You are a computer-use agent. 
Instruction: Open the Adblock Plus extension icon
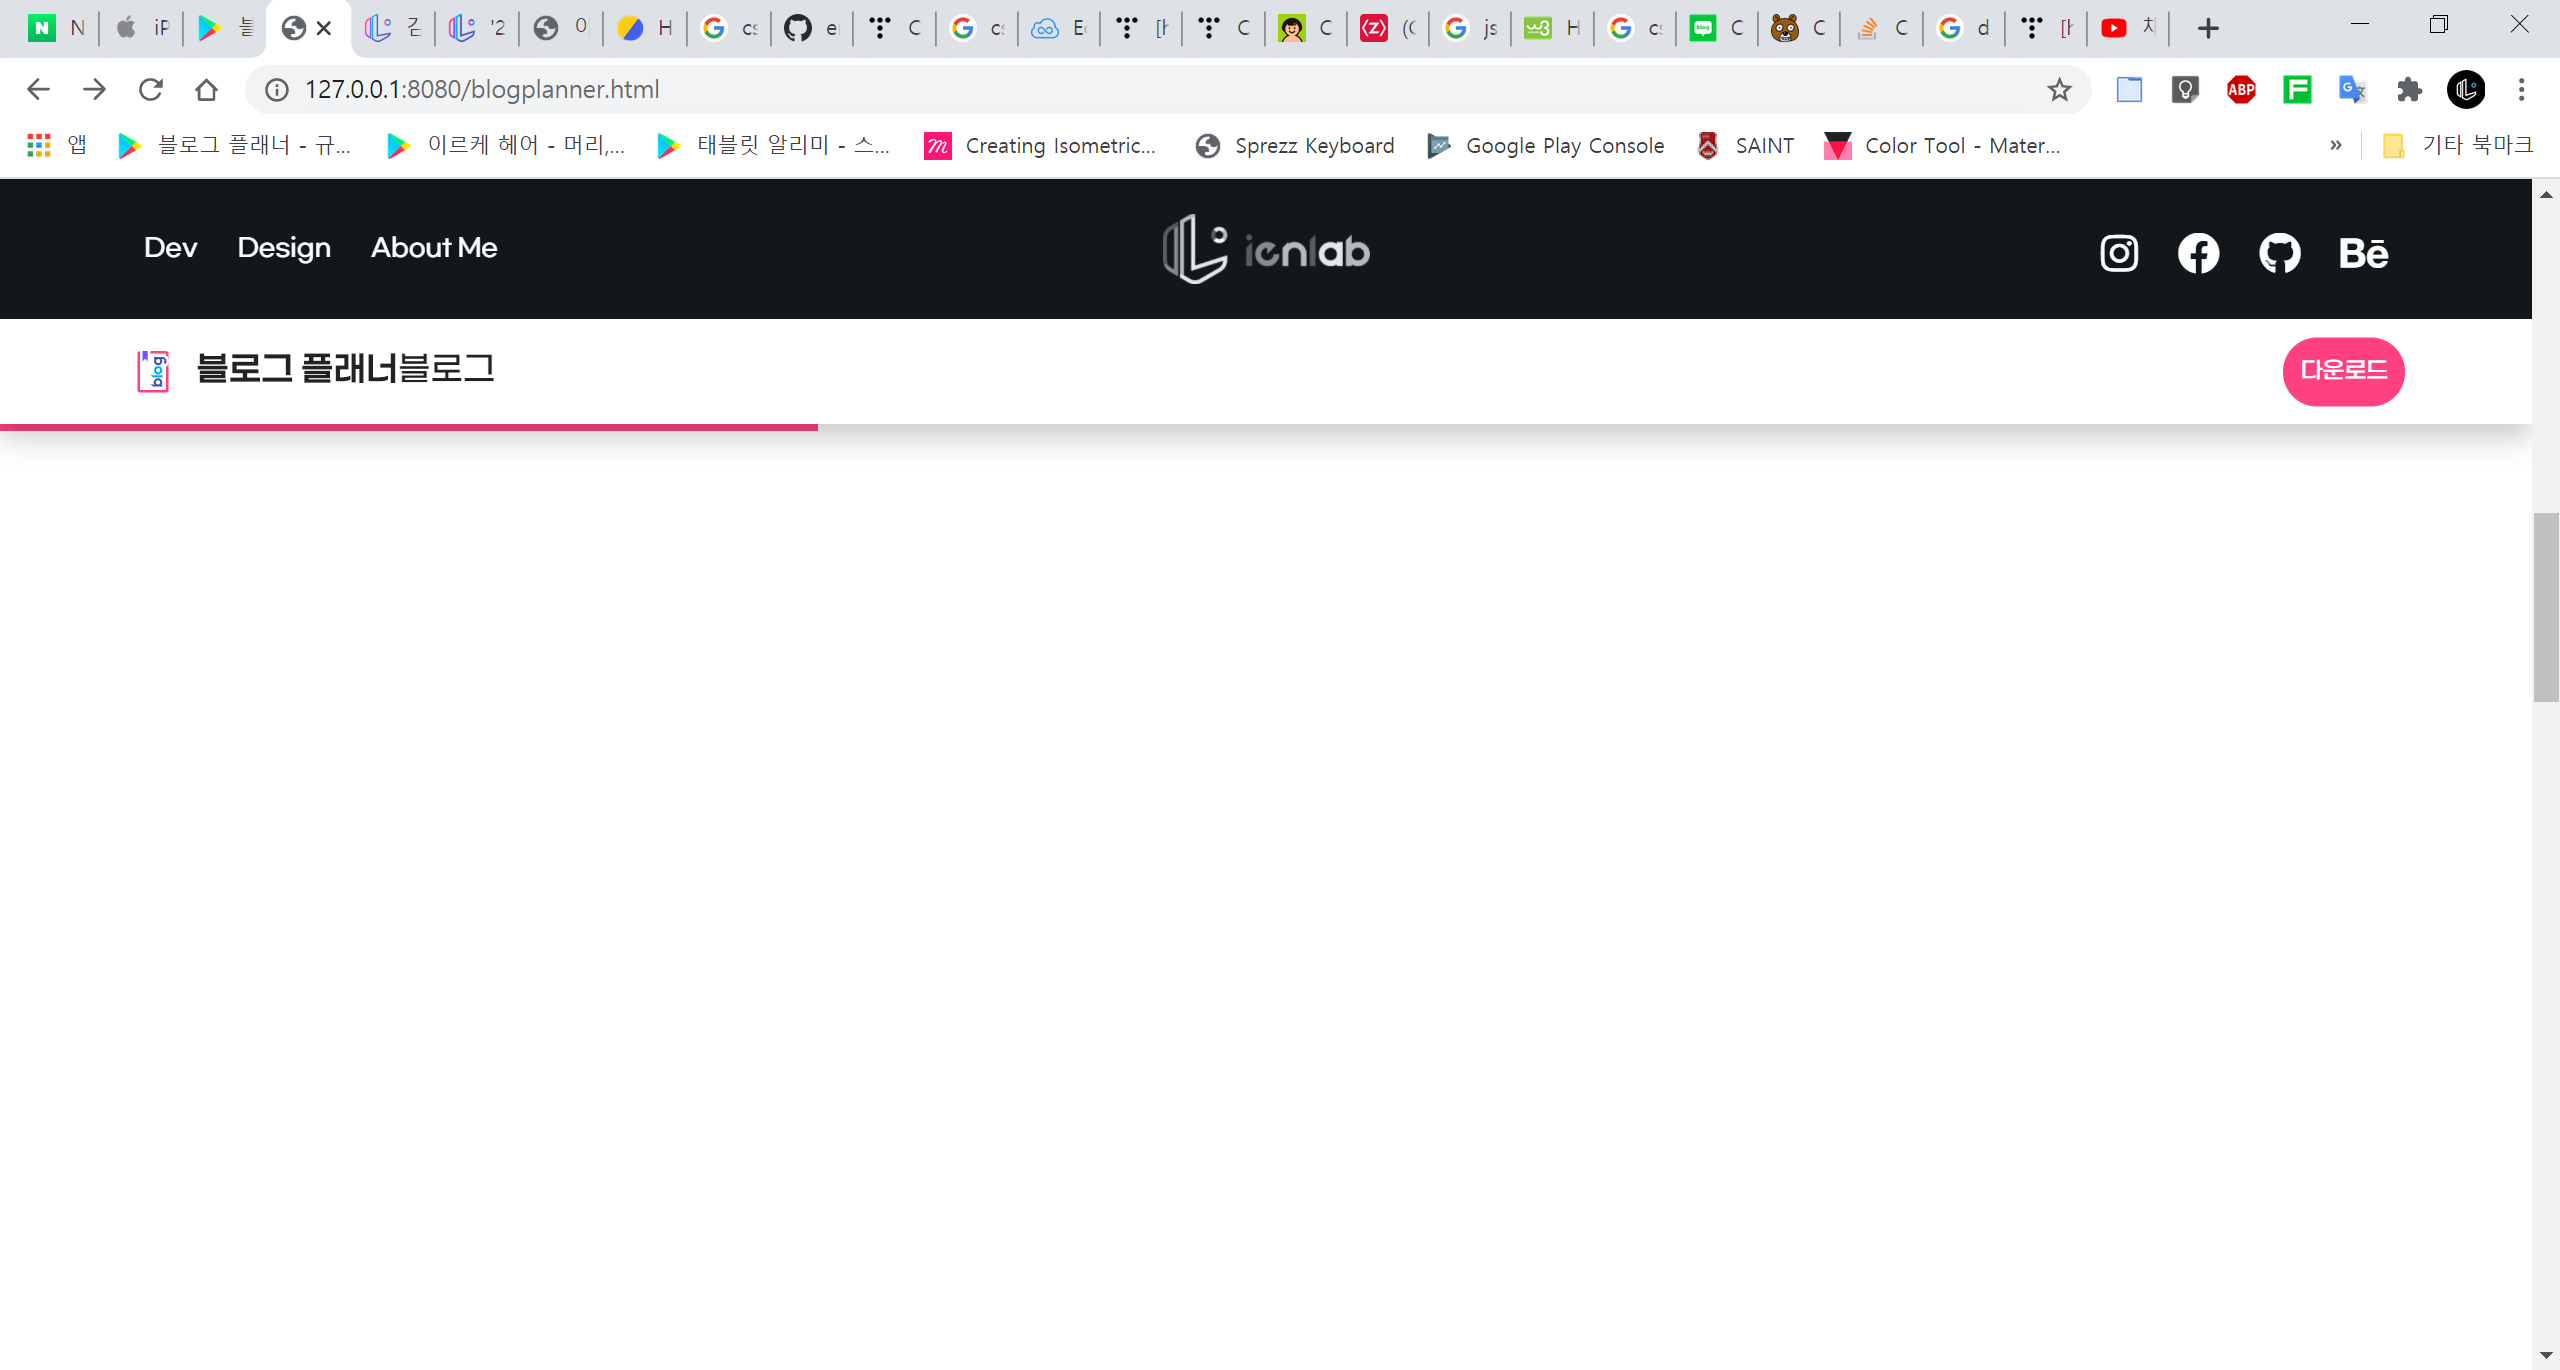(2241, 90)
